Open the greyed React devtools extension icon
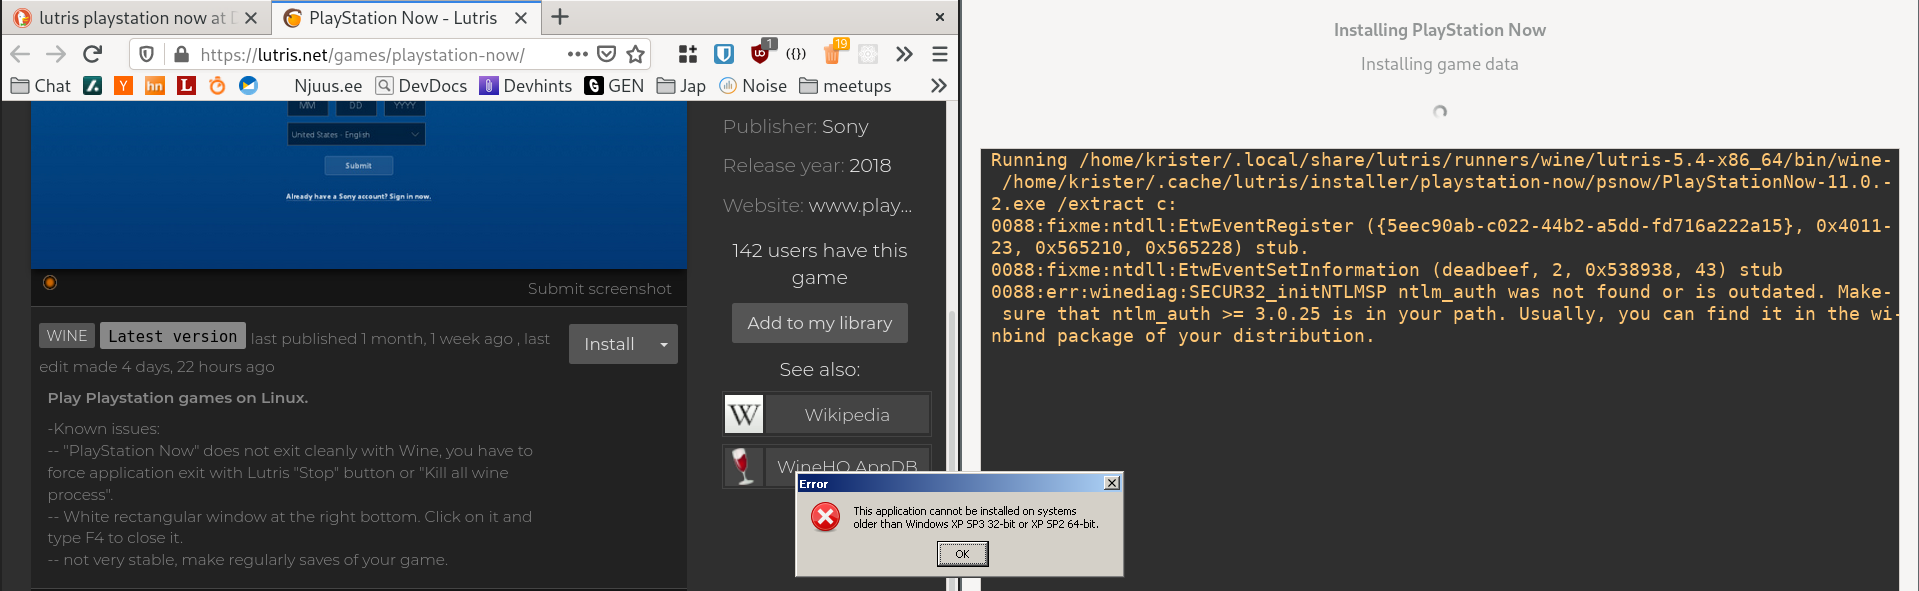This screenshot has height=591, width=1919. (868, 54)
